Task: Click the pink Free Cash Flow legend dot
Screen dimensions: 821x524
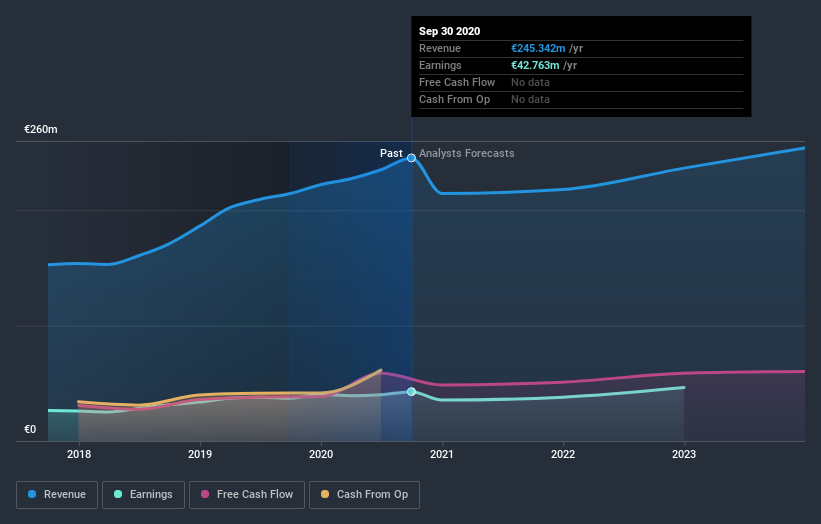Action: pos(205,494)
